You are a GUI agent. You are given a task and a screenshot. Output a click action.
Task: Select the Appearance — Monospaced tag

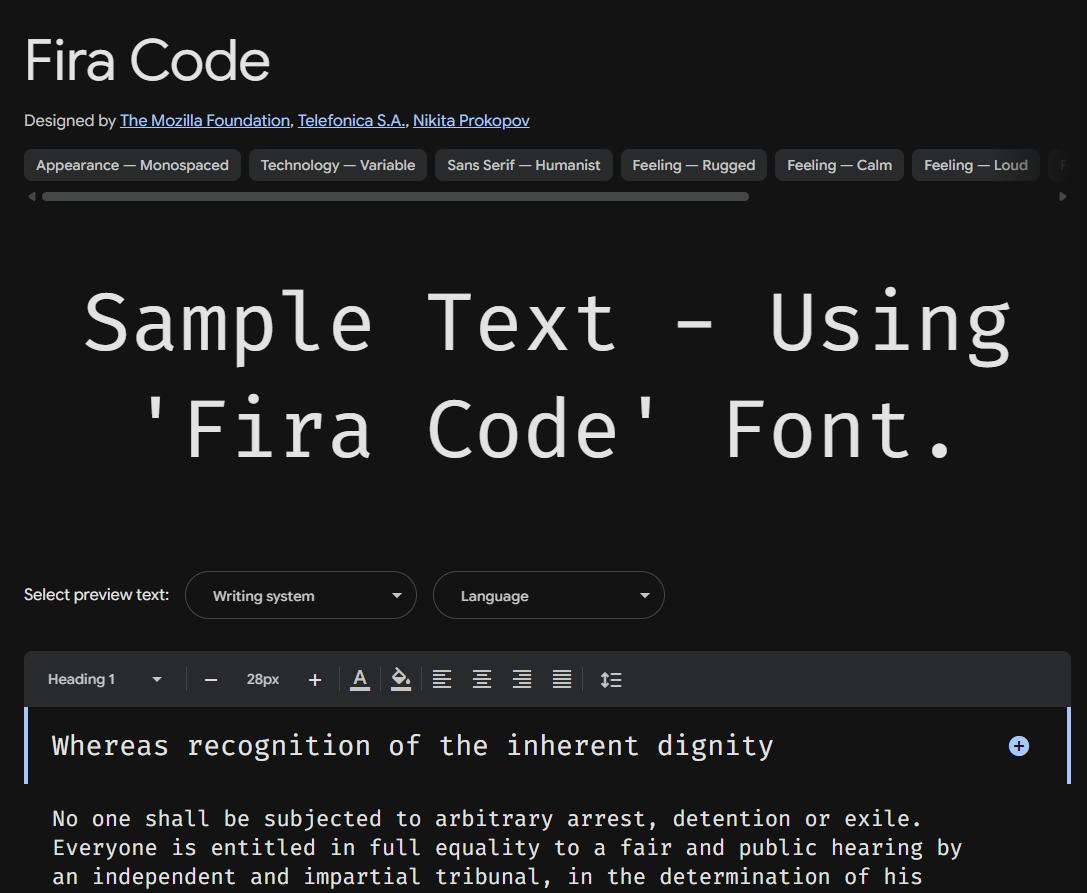[x=132, y=165]
